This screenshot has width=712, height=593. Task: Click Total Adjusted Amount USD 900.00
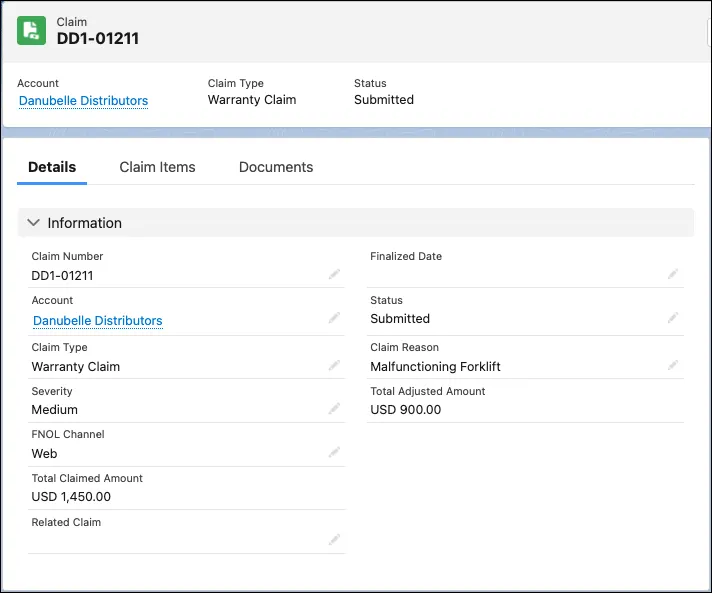point(405,410)
